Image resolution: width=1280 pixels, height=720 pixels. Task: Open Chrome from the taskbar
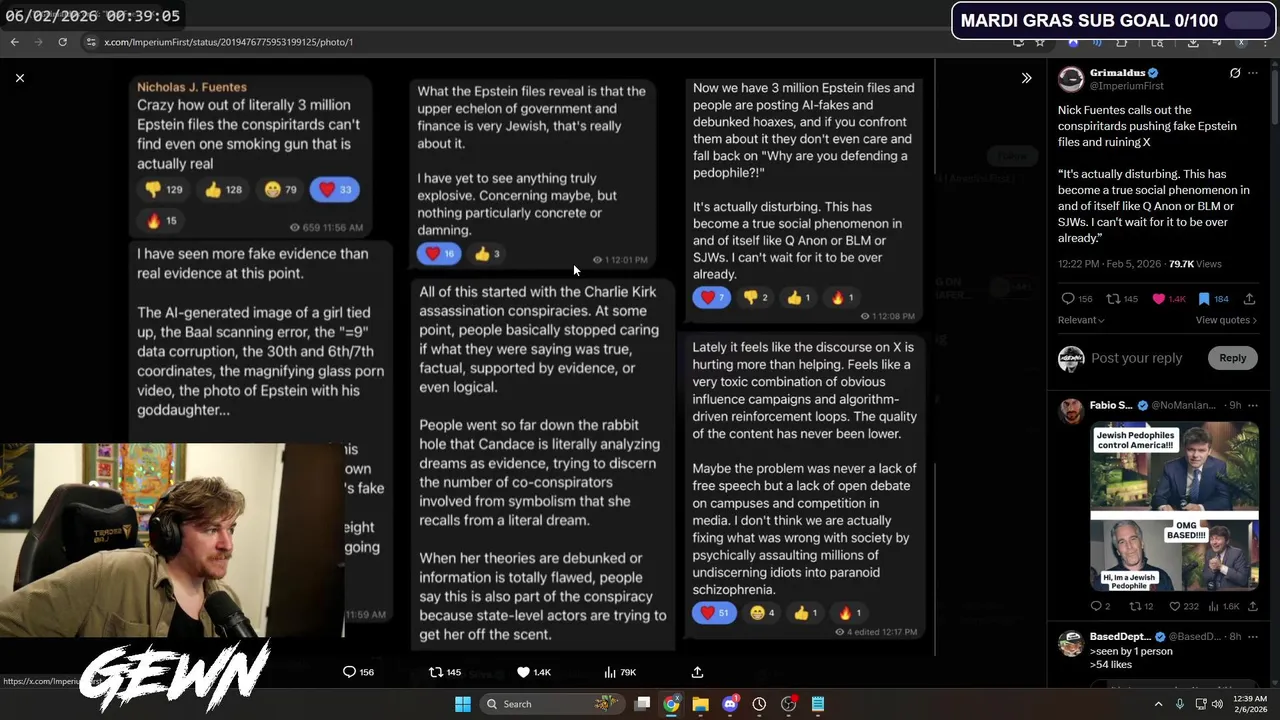671,704
